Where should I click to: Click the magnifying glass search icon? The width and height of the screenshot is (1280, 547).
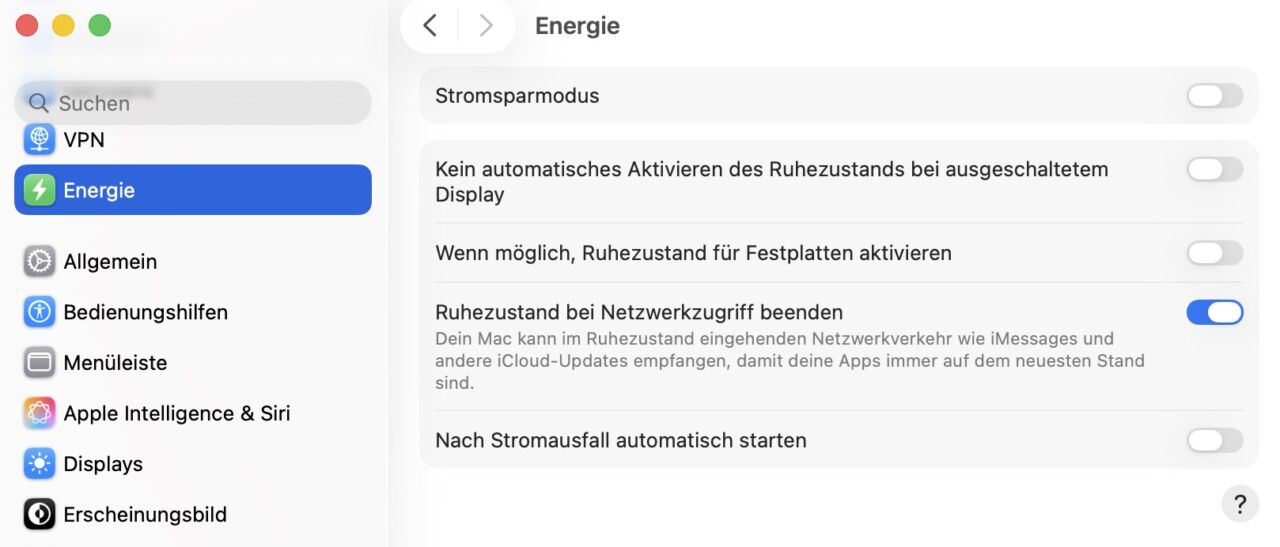pyautogui.click(x=39, y=103)
